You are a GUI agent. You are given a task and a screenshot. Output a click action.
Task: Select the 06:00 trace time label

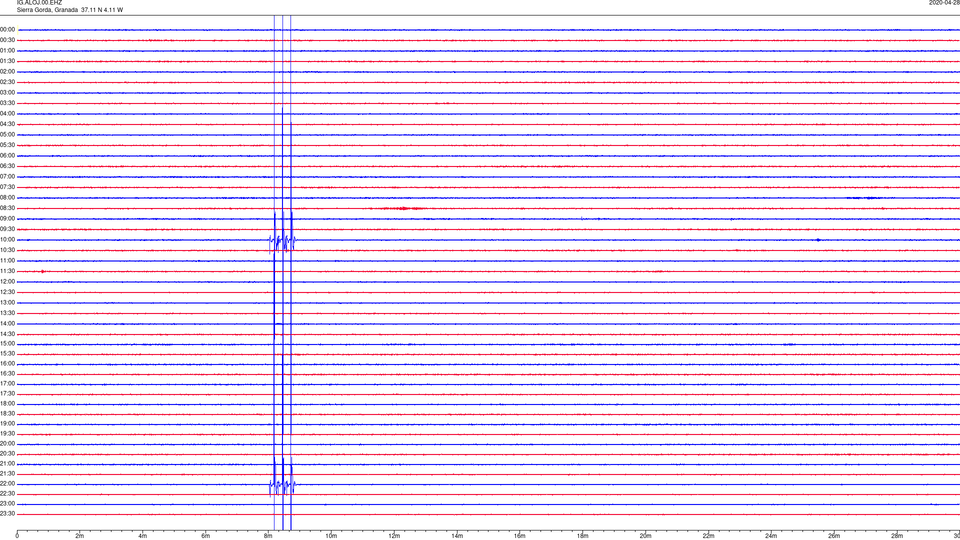click(x=7, y=156)
